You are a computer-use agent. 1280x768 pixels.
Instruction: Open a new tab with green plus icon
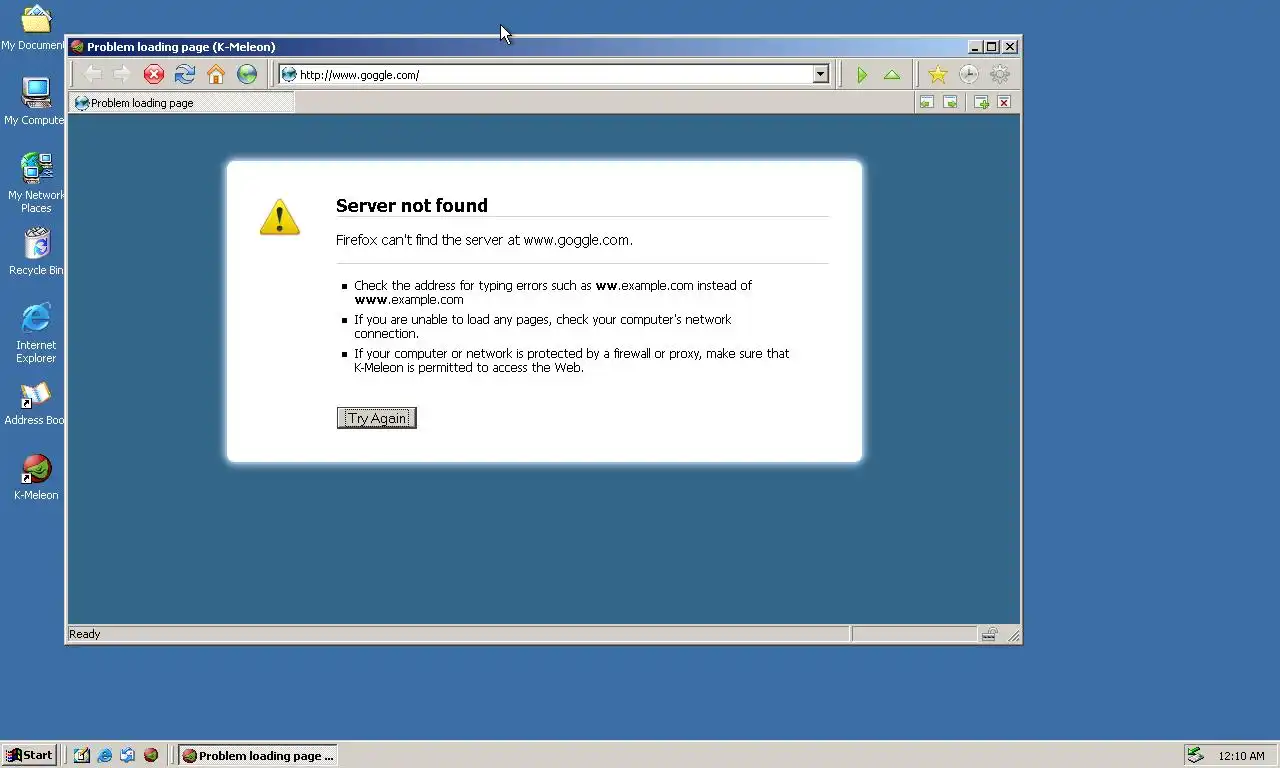click(981, 102)
